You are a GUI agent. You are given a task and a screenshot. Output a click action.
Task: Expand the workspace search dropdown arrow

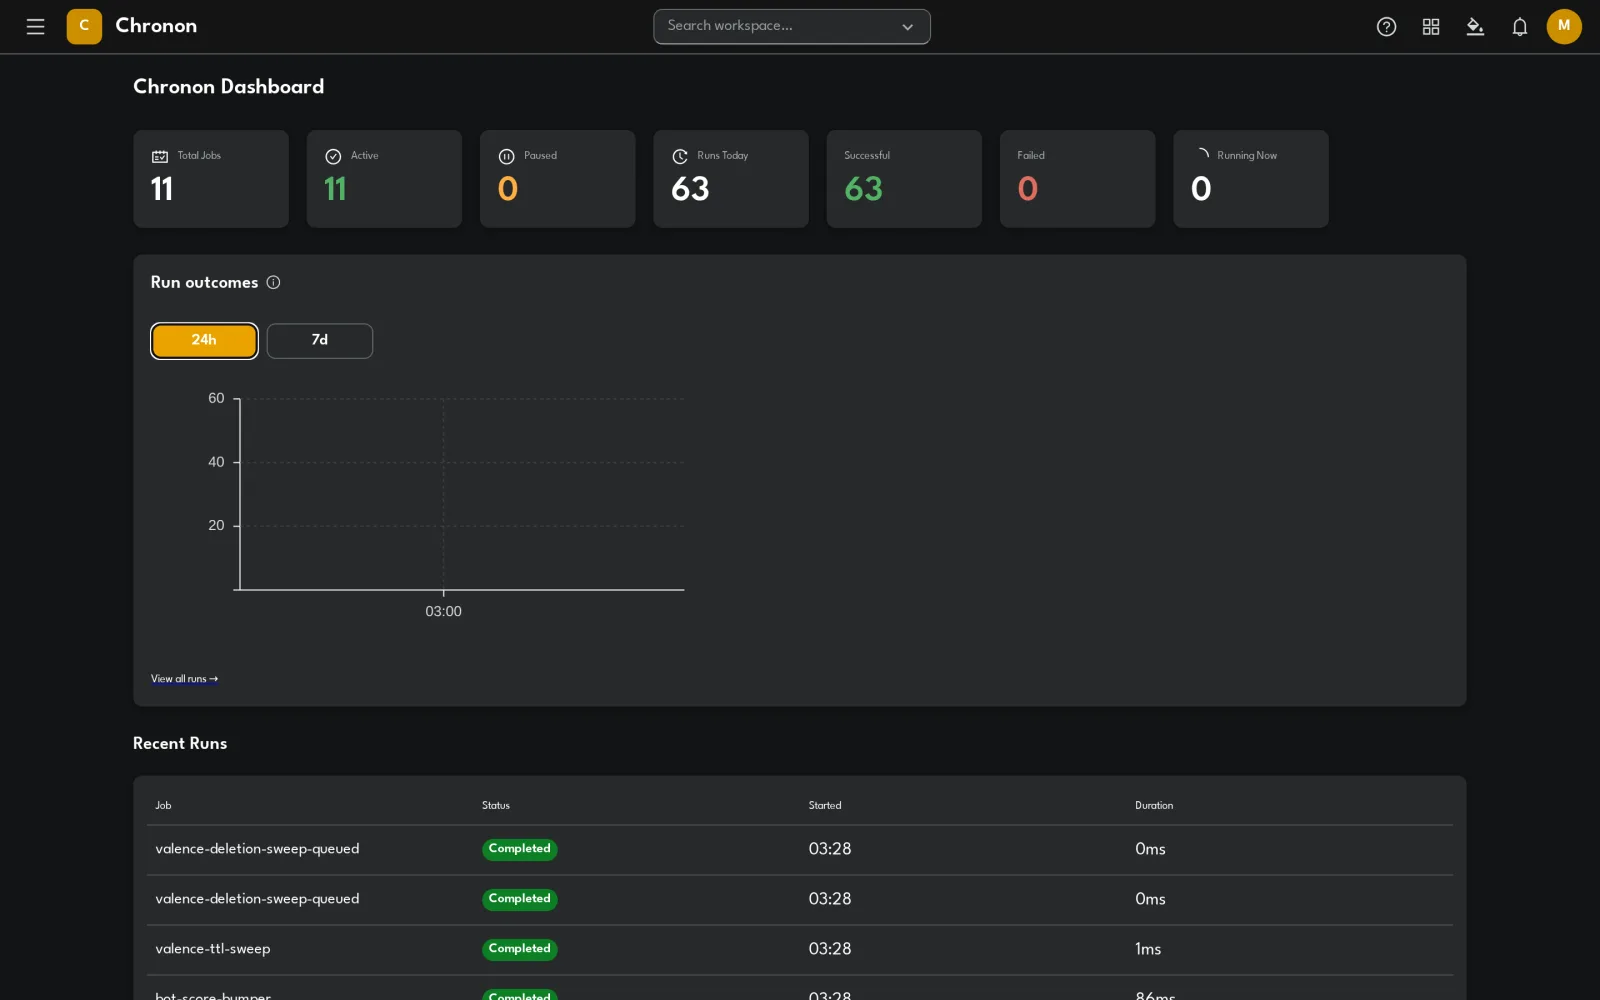(x=908, y=27)
